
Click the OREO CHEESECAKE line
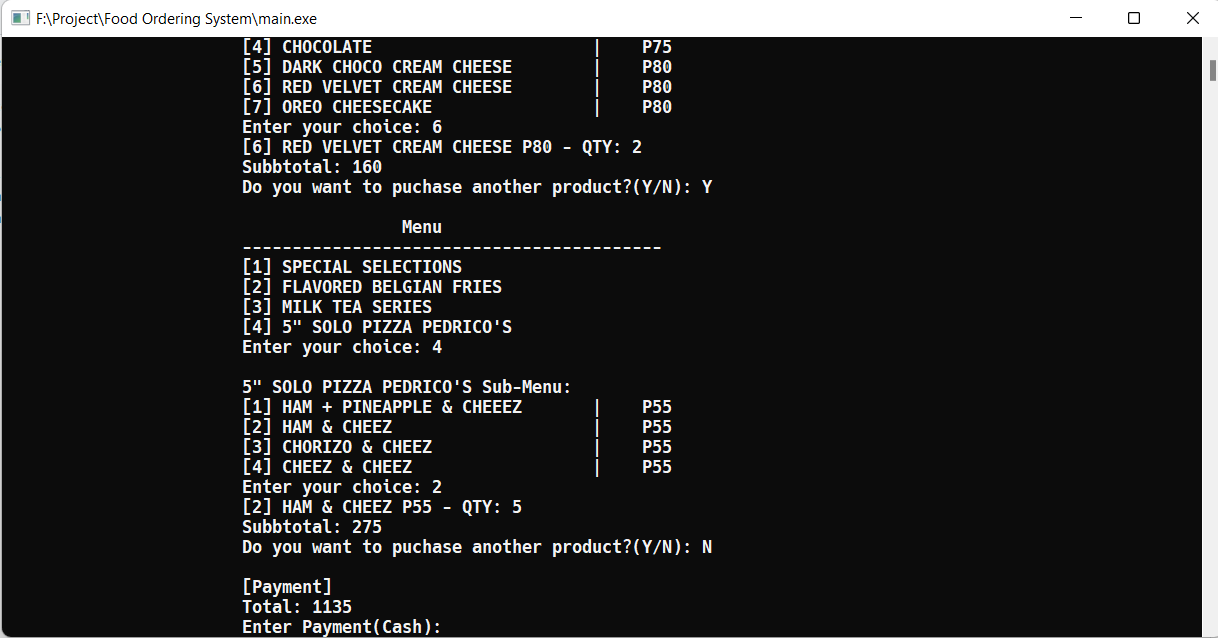pos(340,106)
